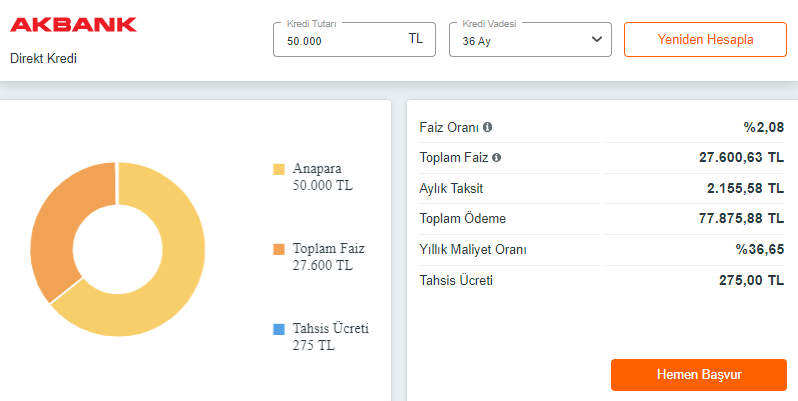Click the Toplam Ödeme amount 77.875,88 TL
Viewport: 798px width, 401px height.
click(731, 218)
